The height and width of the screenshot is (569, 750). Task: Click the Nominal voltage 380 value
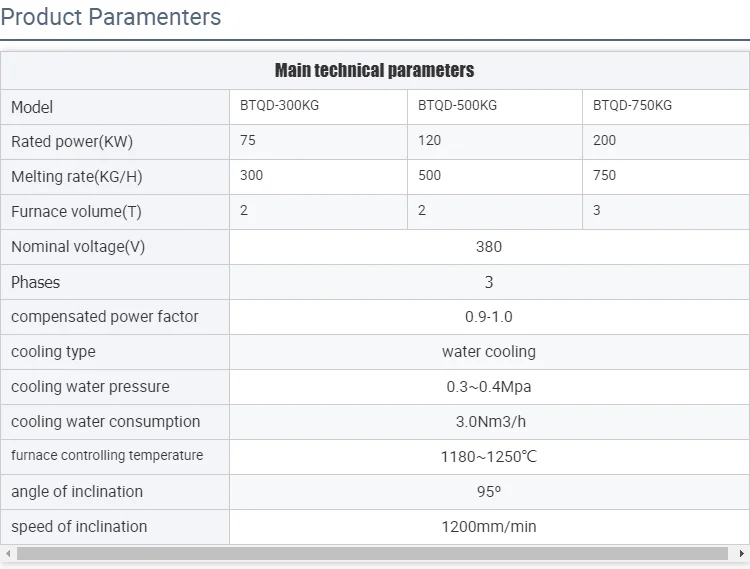(x=489, y=247)
